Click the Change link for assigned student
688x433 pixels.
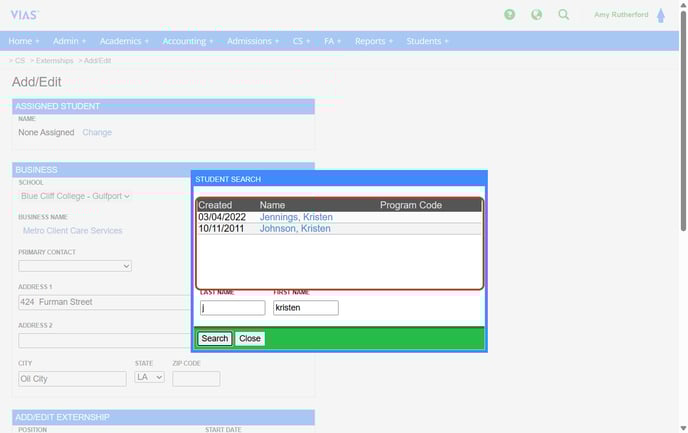[97, 132]
